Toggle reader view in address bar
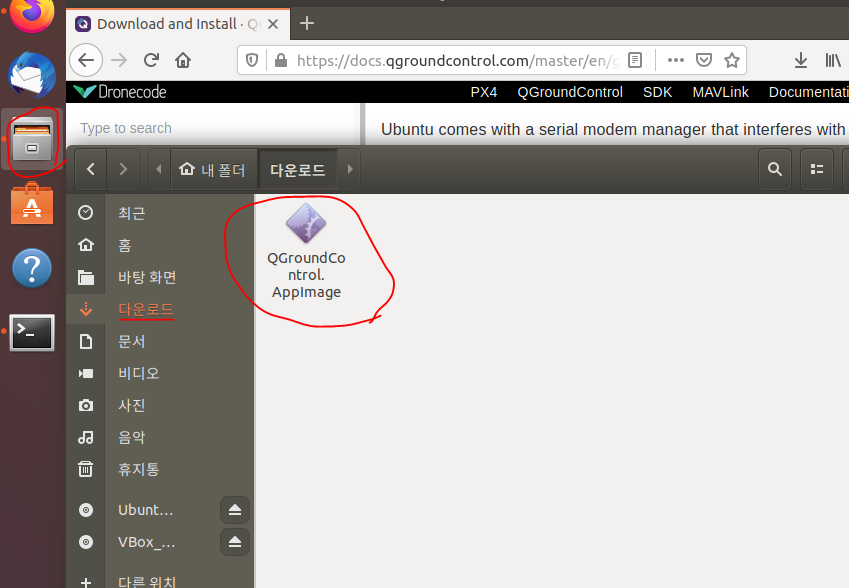The height and width of the screenshot is (588, 849). (635, 60)
